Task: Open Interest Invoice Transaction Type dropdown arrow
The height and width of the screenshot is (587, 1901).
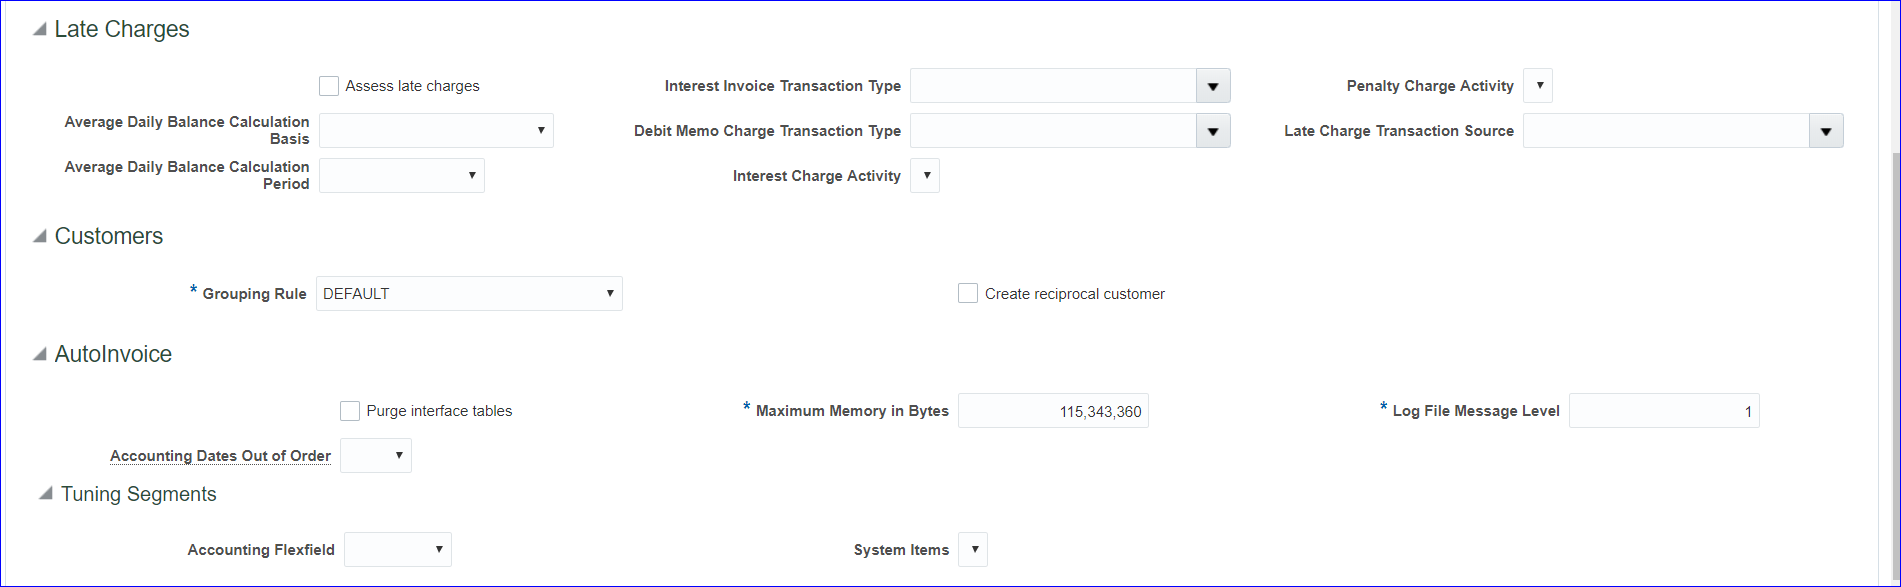Action: [1213, 86]
